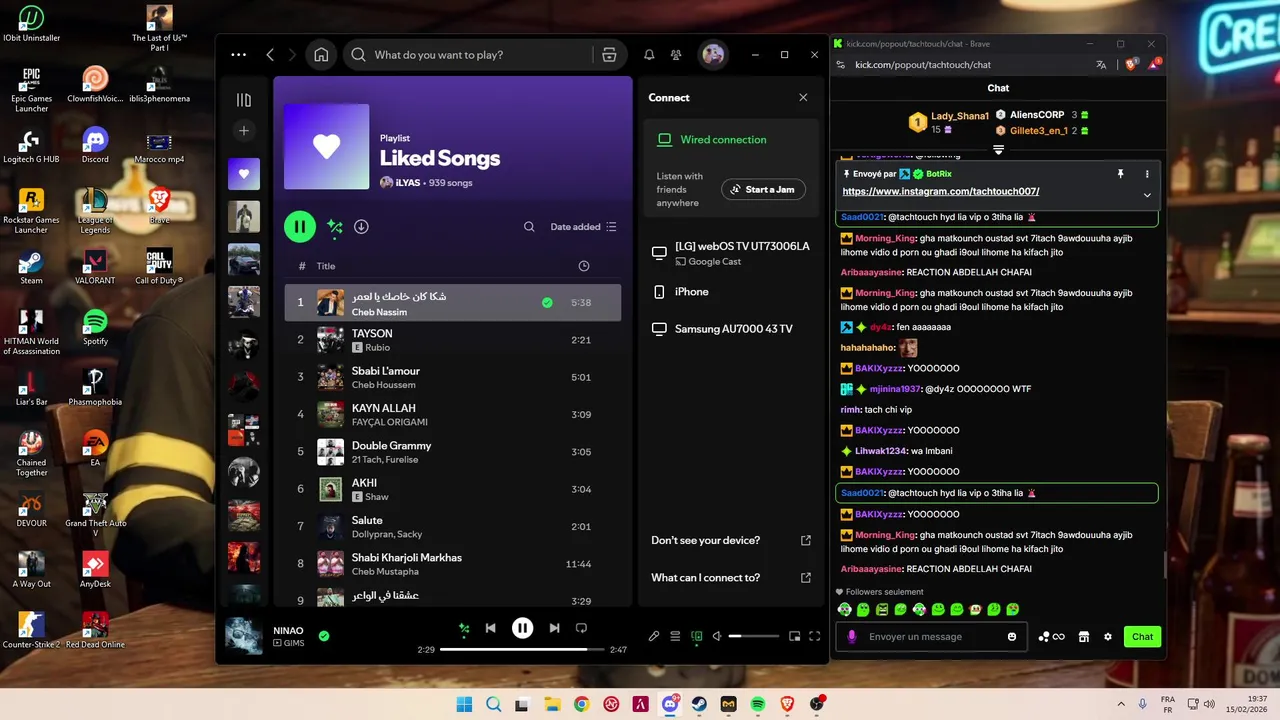Toggle shuffle in the player bar
Image resolution: width=1280 pixels, height=720 pixels.
click(x=464, y=628)
